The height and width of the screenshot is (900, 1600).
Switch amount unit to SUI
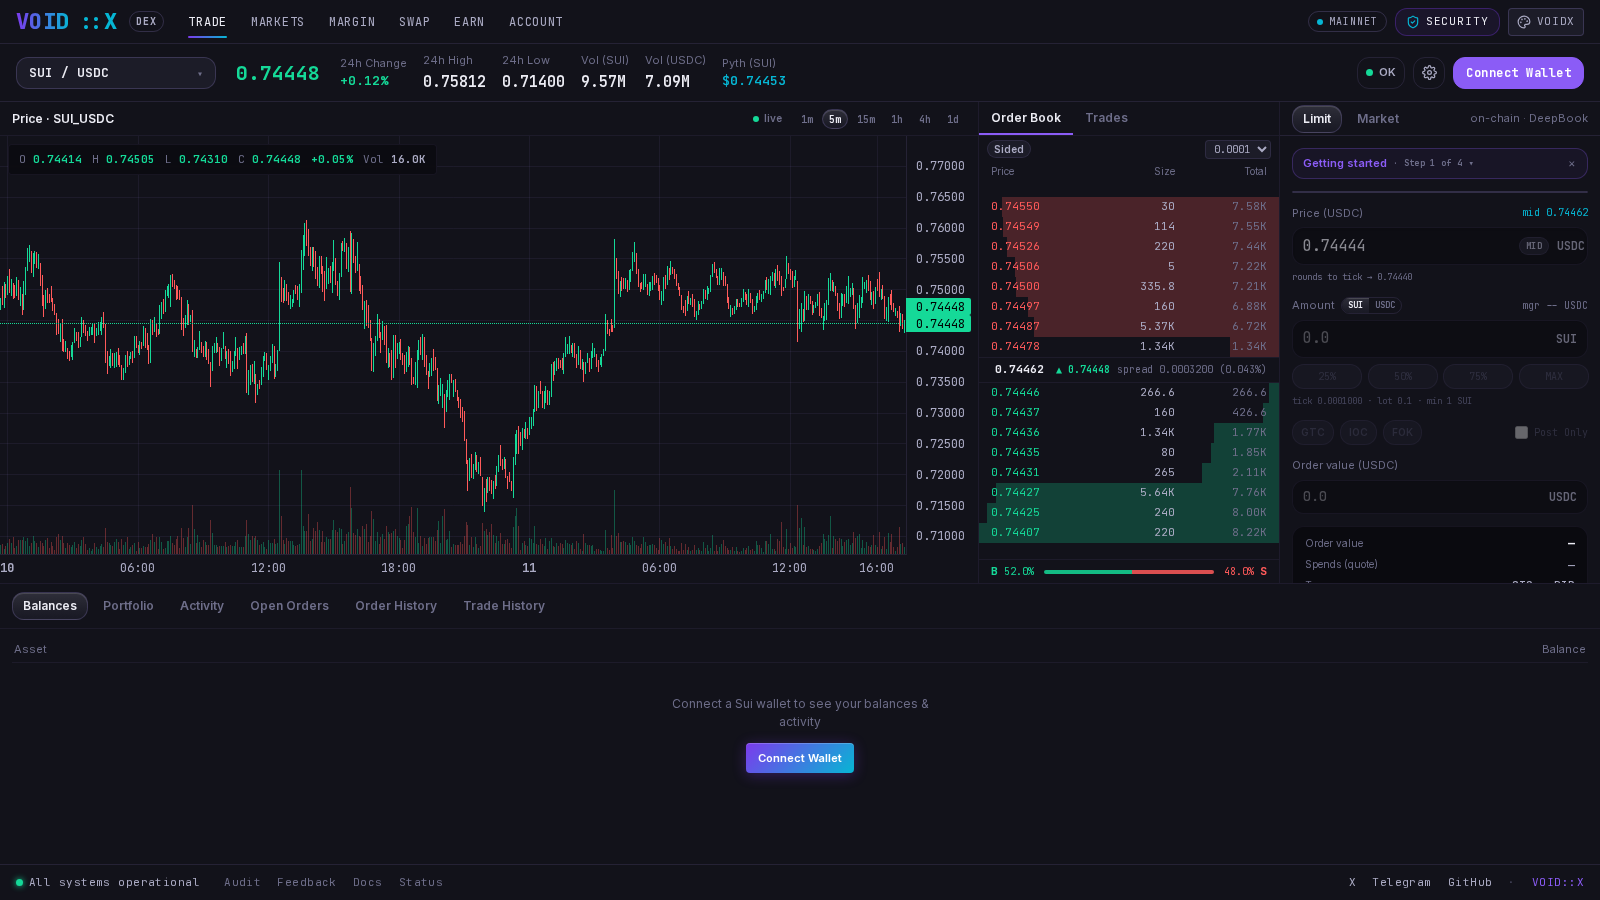point(1355,305)
